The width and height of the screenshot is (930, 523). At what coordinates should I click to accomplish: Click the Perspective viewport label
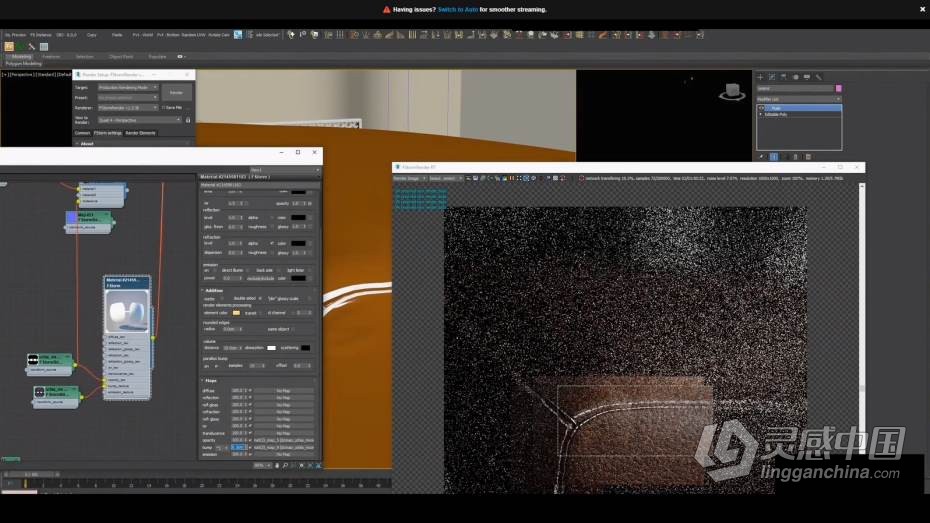coord(21,75)
